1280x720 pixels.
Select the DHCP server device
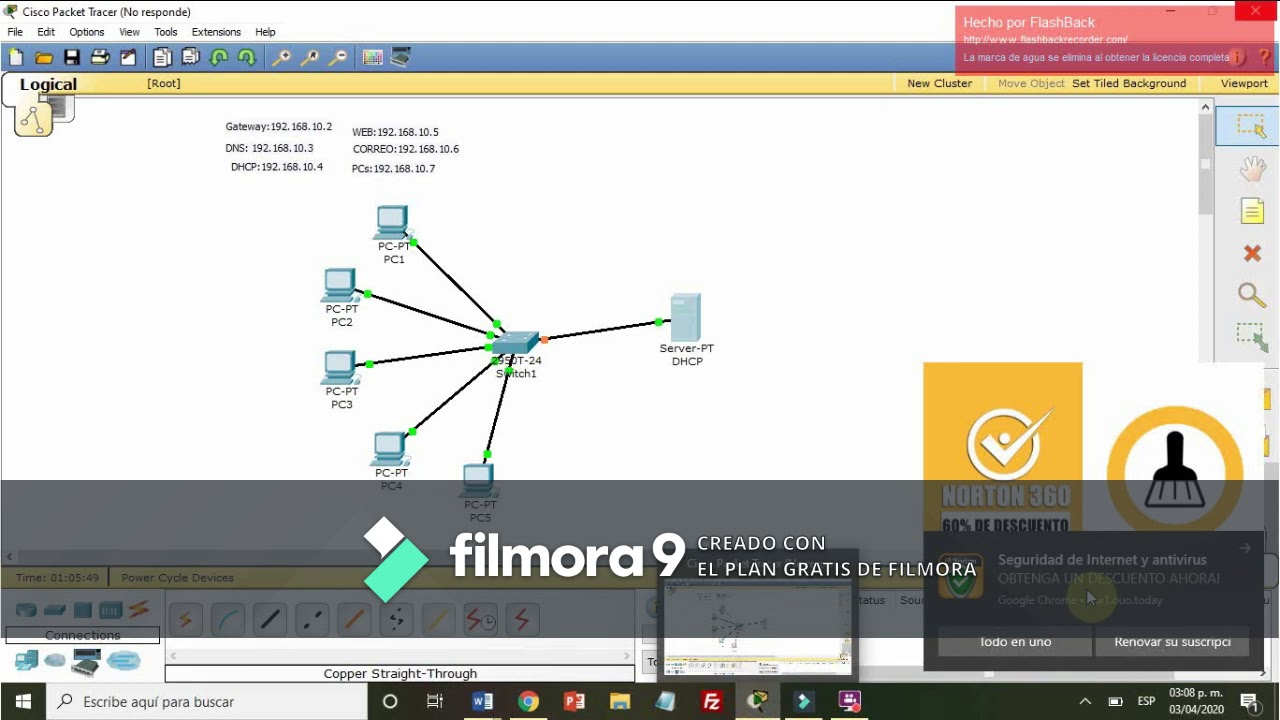point(686,319)
